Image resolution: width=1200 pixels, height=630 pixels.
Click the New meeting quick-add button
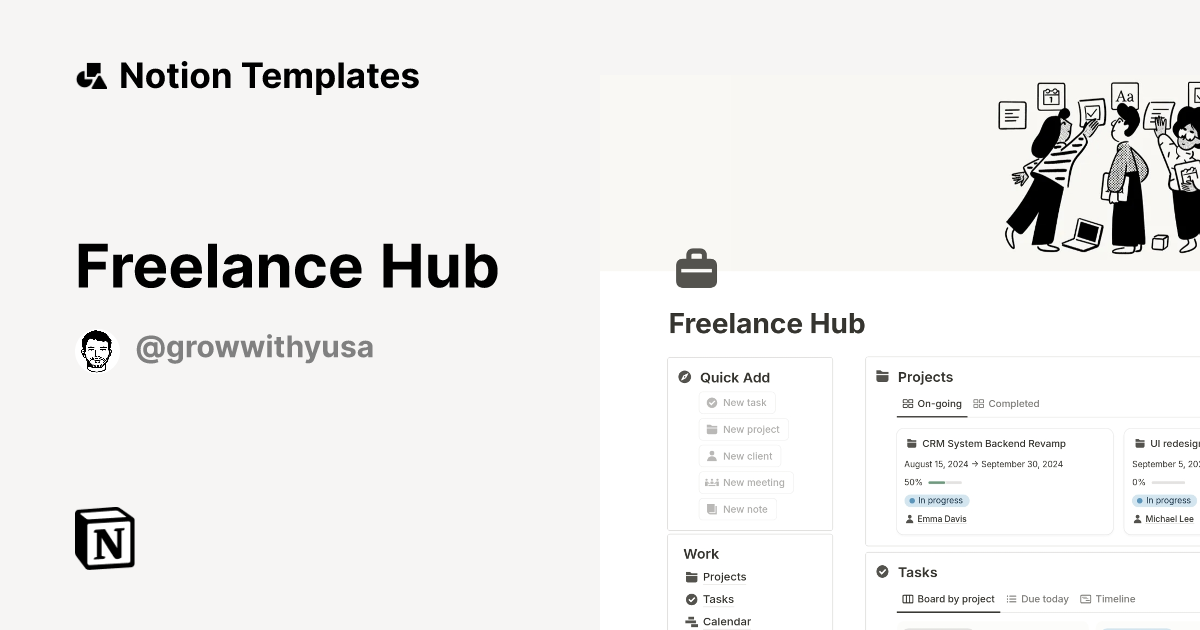click(746, 482)
